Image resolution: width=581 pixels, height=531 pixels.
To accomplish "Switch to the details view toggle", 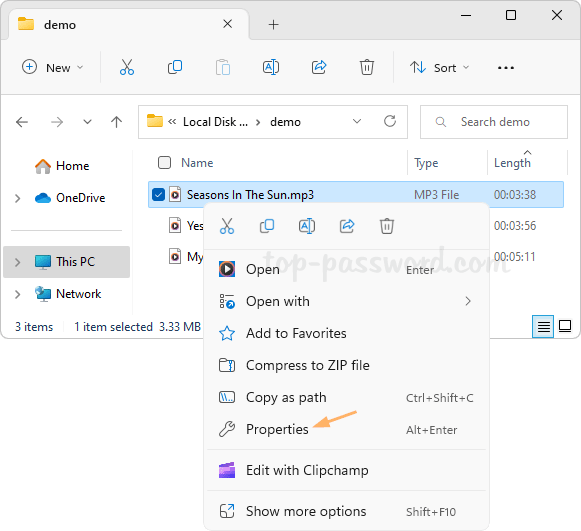I will [543, 326].
